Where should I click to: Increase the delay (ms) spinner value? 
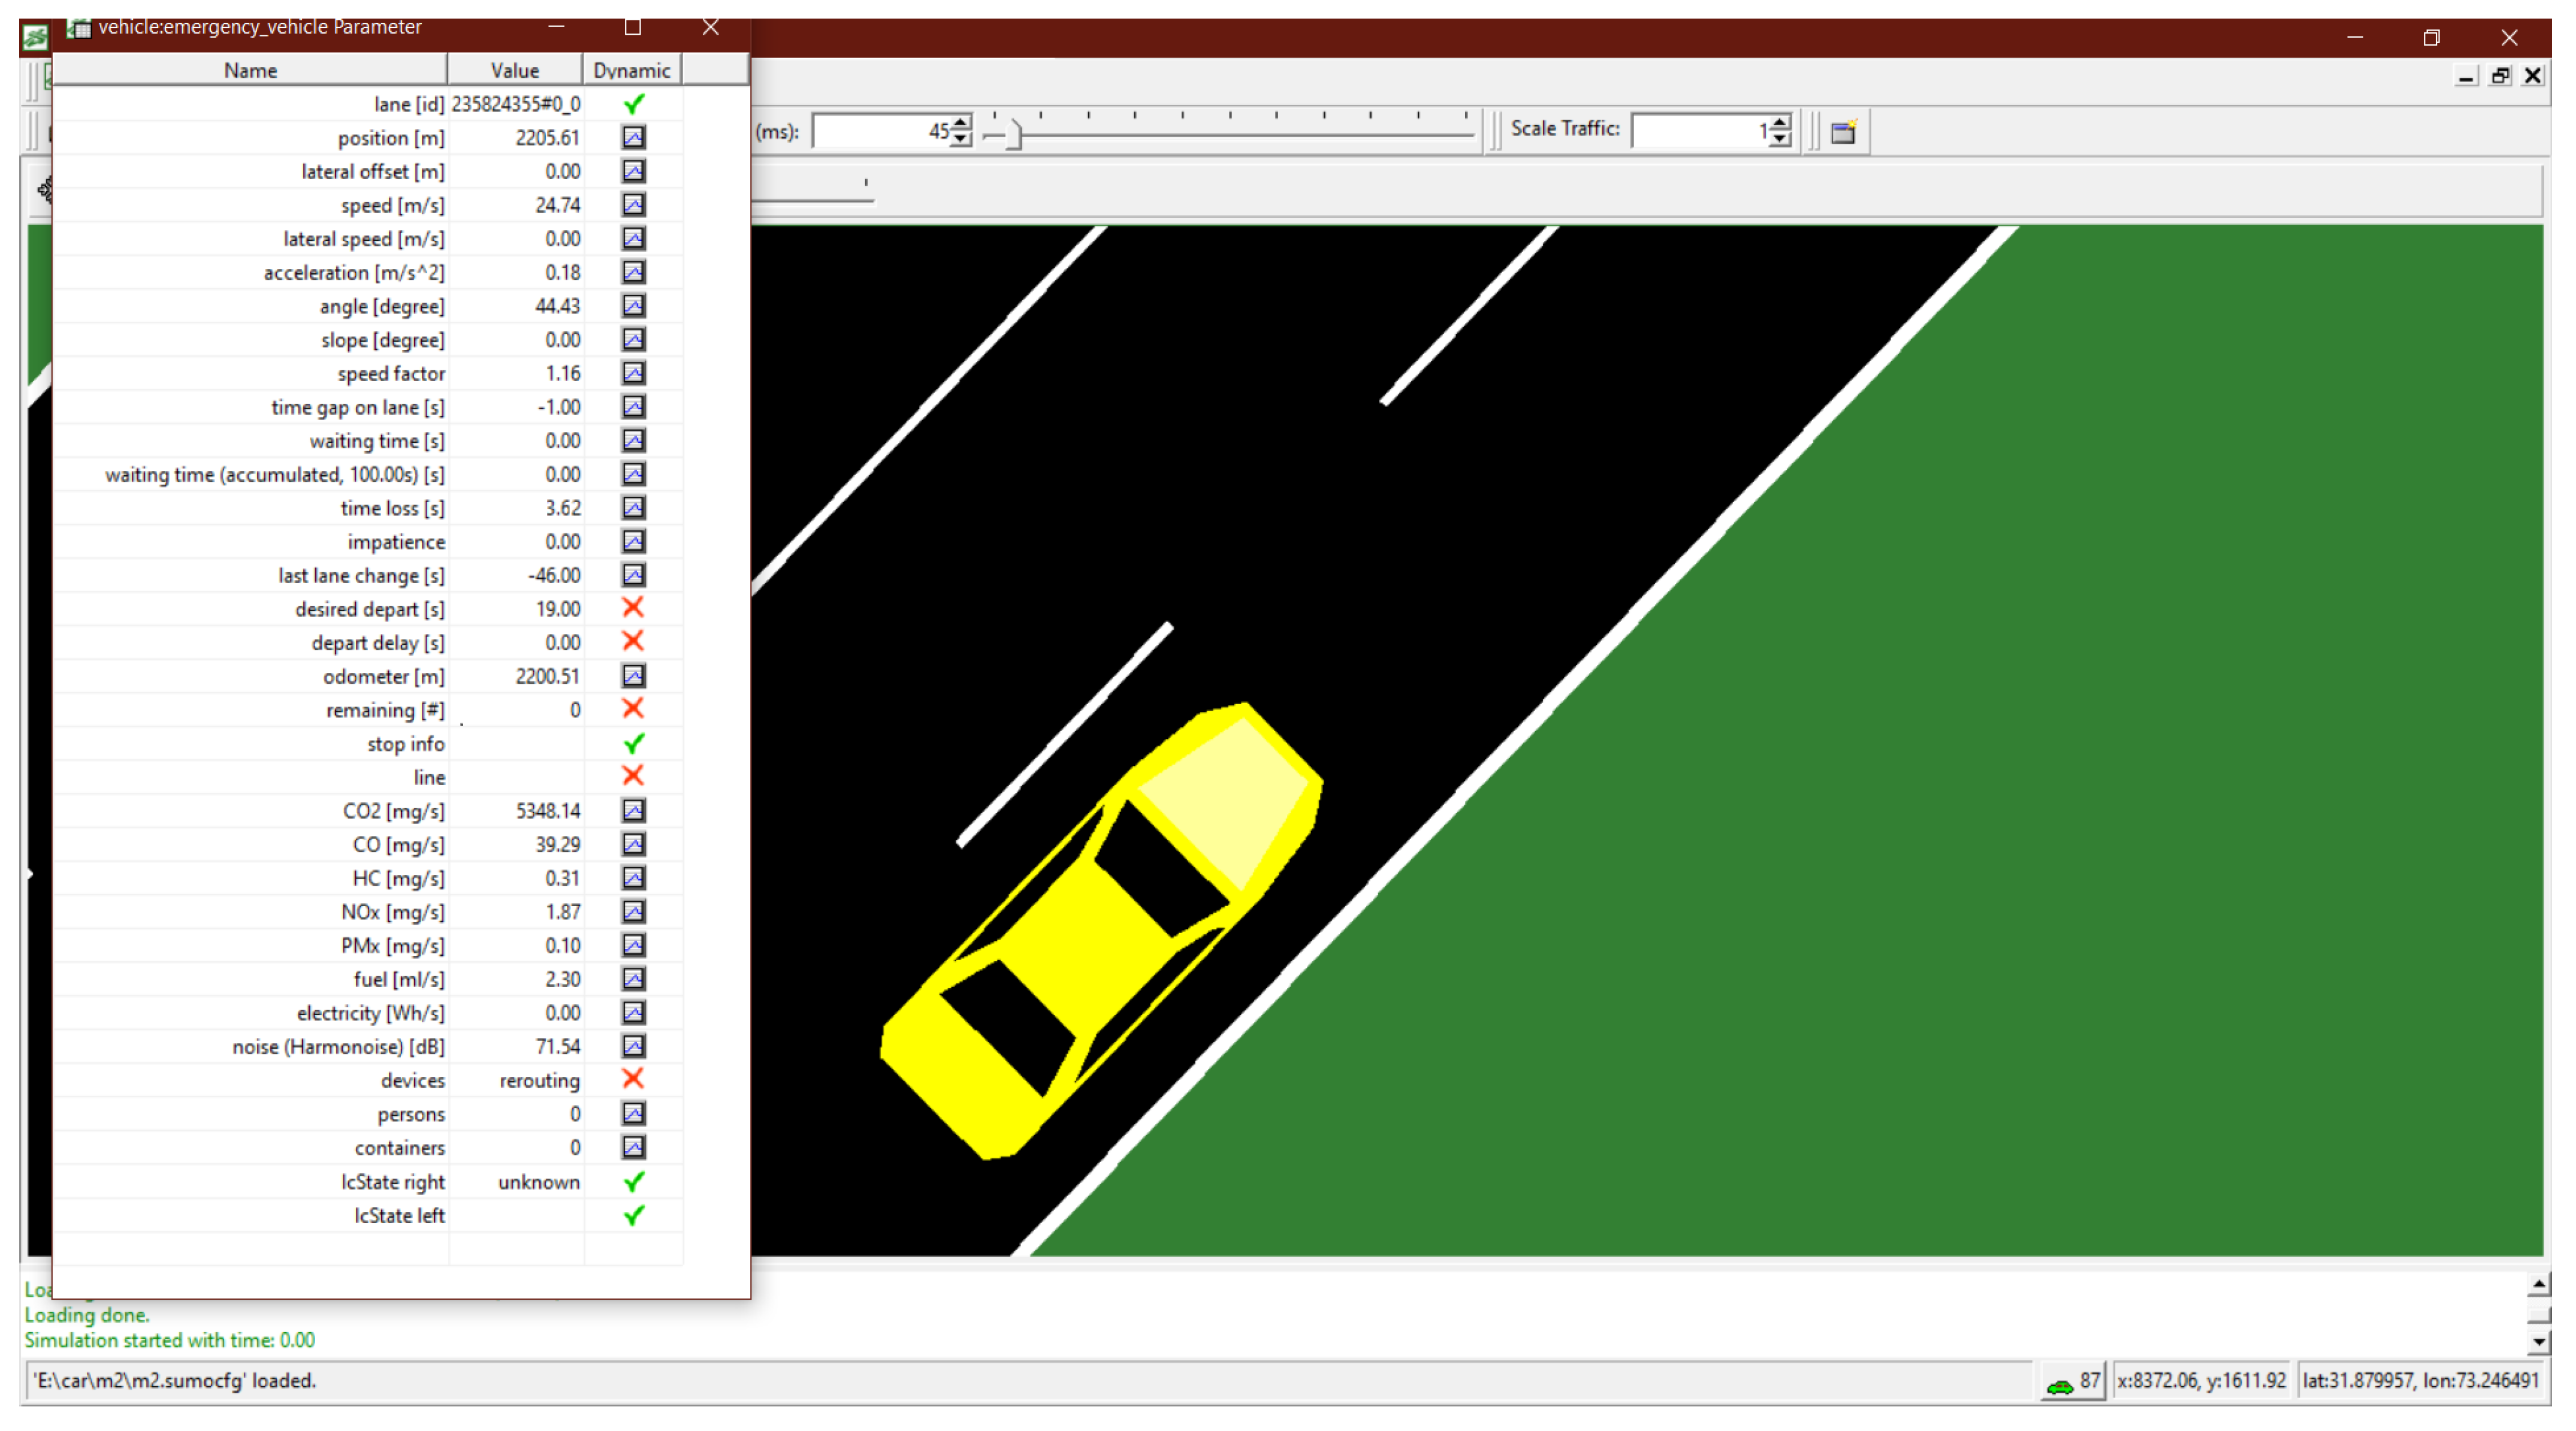961,123
